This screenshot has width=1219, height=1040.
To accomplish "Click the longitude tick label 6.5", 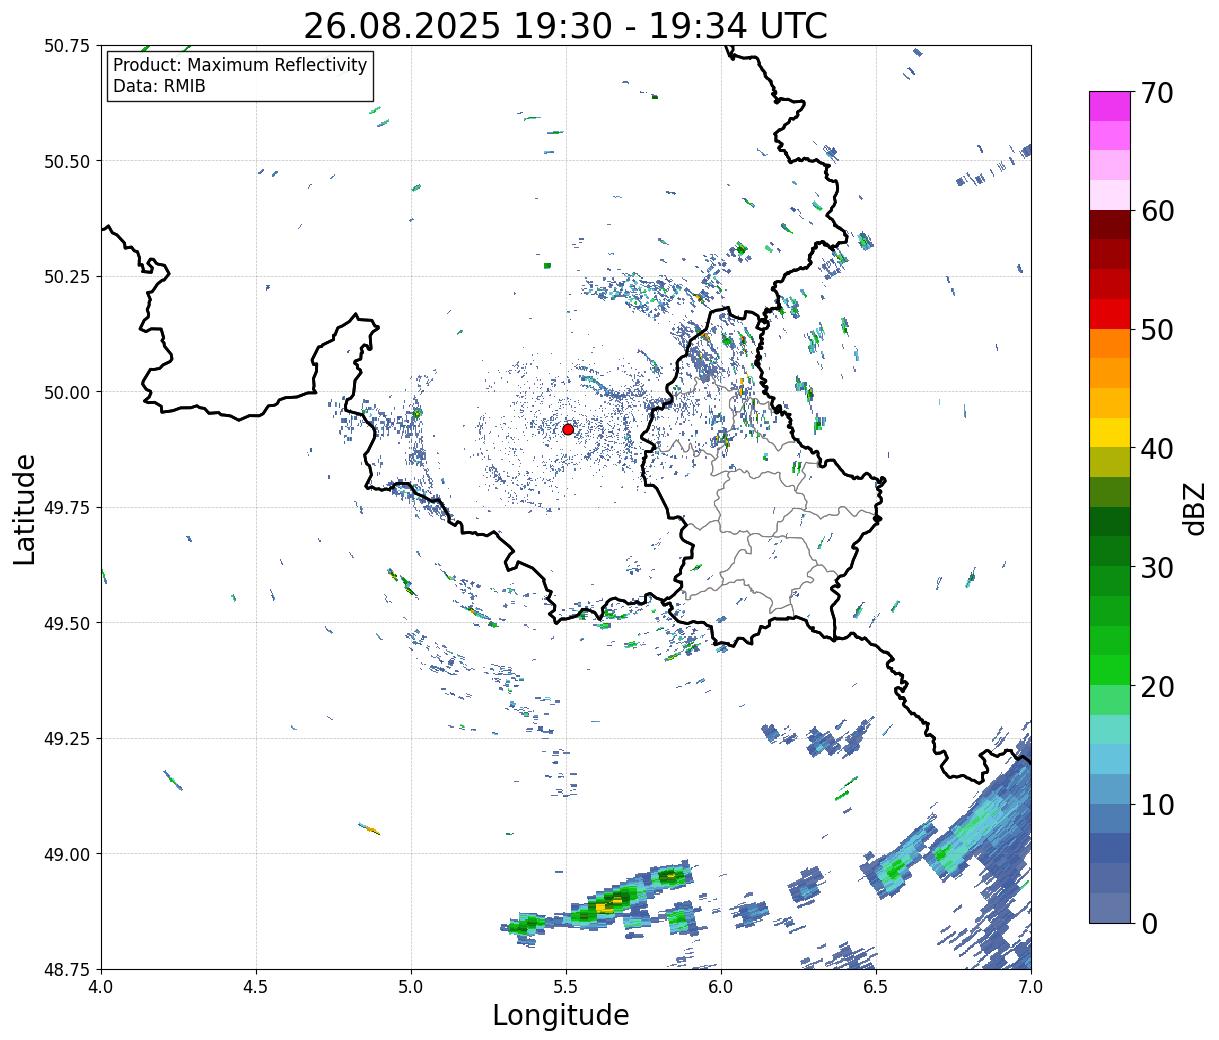I will click(876, 986).
